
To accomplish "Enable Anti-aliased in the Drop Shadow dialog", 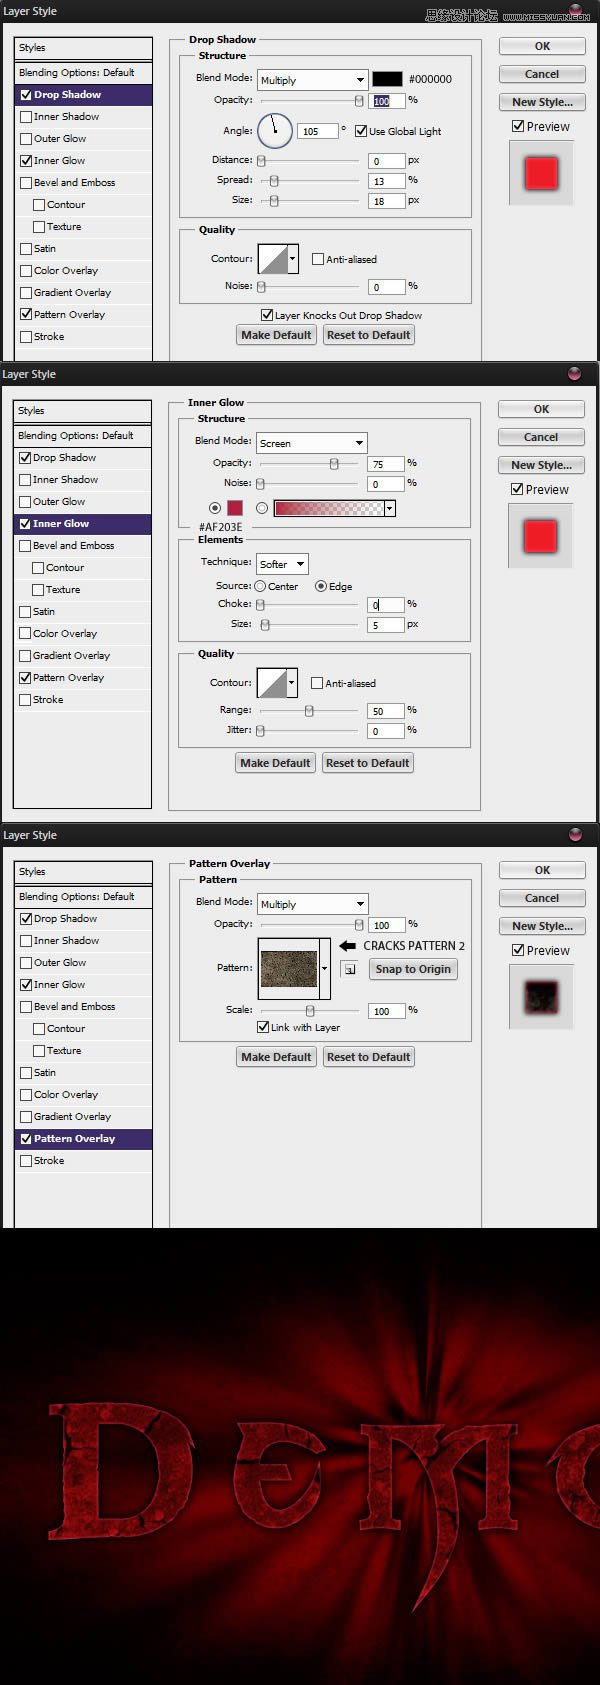I will click(318, 259).
